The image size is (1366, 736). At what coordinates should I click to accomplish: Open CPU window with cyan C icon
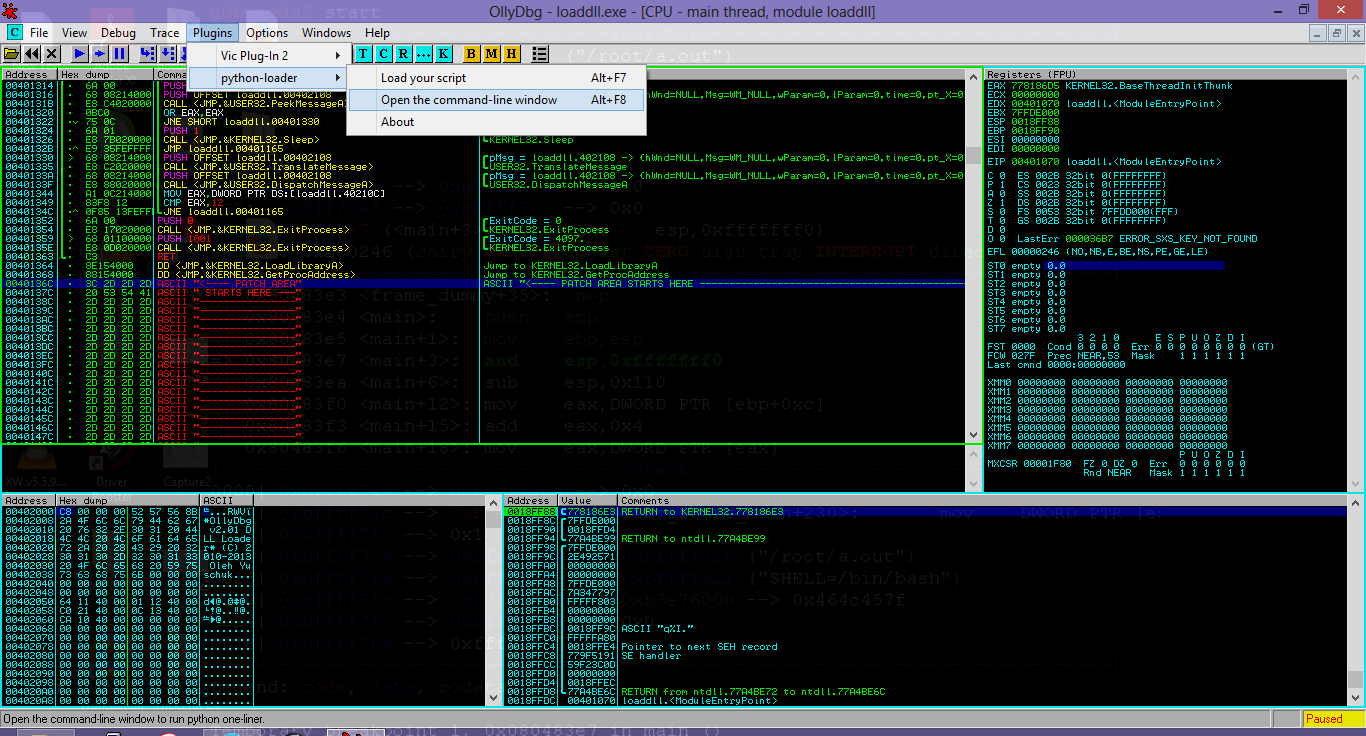click(383, 53)
